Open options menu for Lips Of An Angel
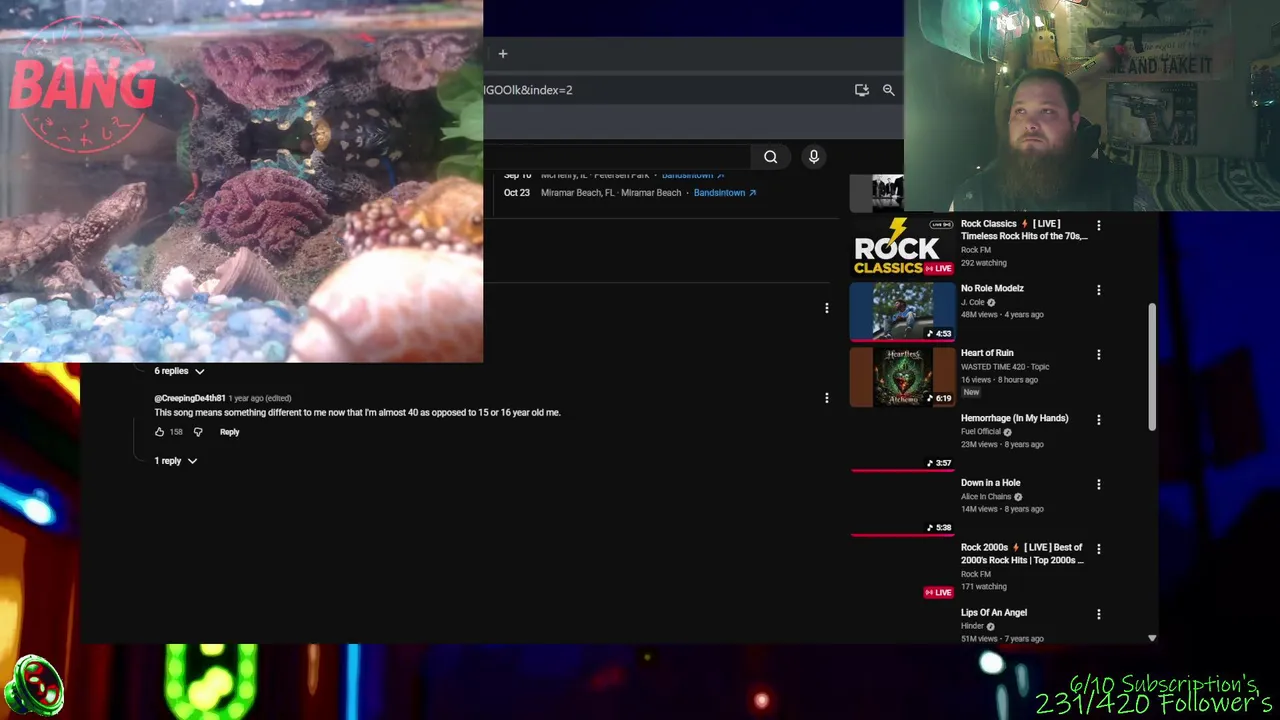 1099,615
